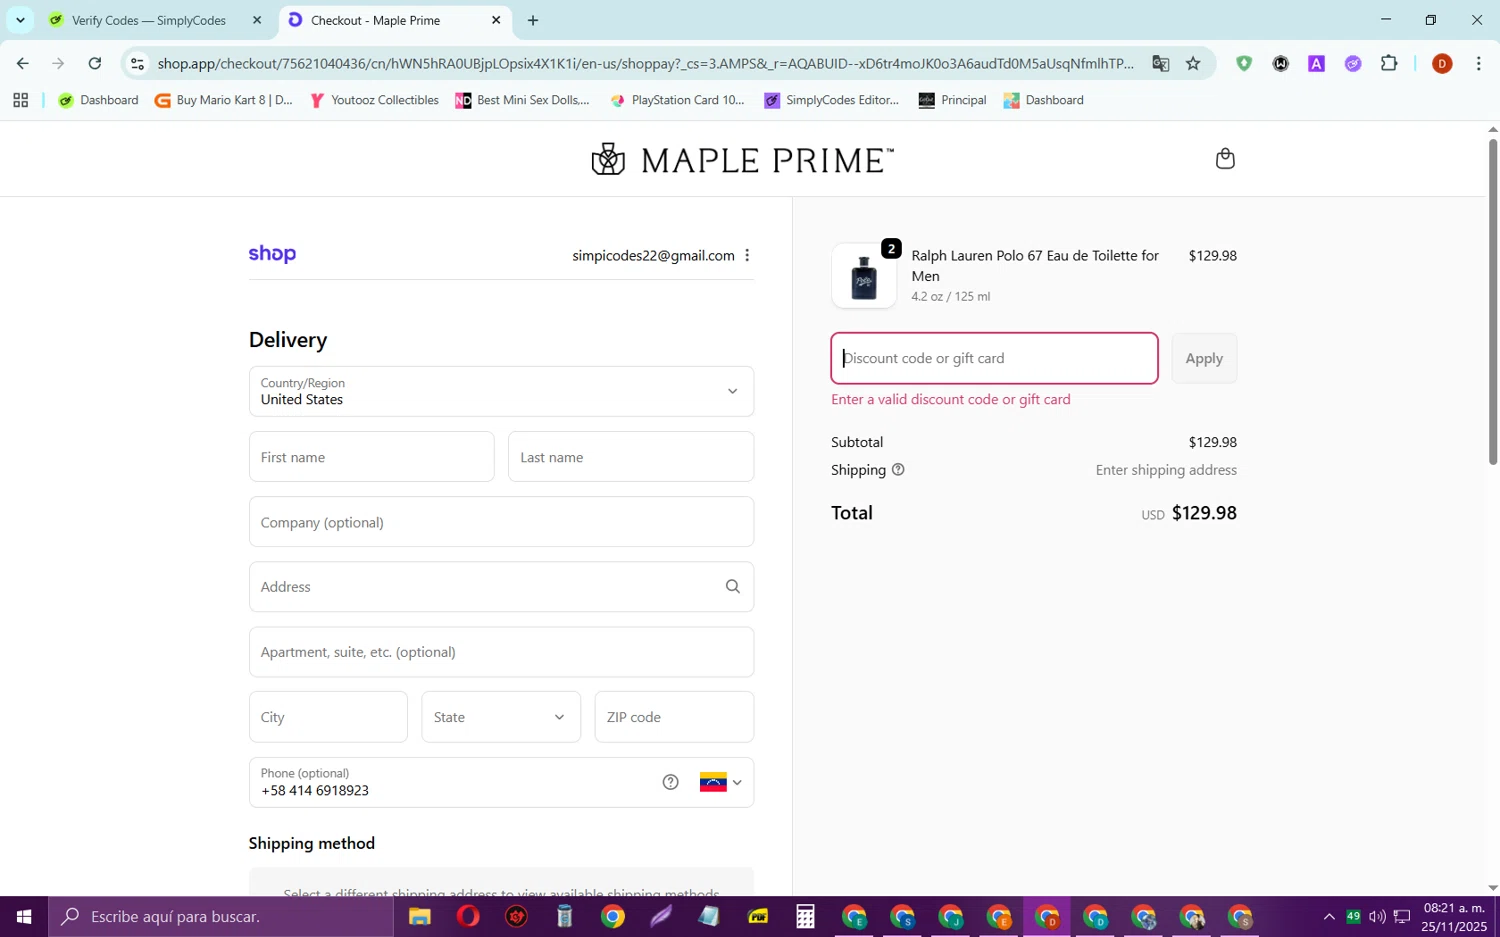Screen dimensions: 1500x937
Task: Show hidden system tray icons
Action: (1328, 916)
